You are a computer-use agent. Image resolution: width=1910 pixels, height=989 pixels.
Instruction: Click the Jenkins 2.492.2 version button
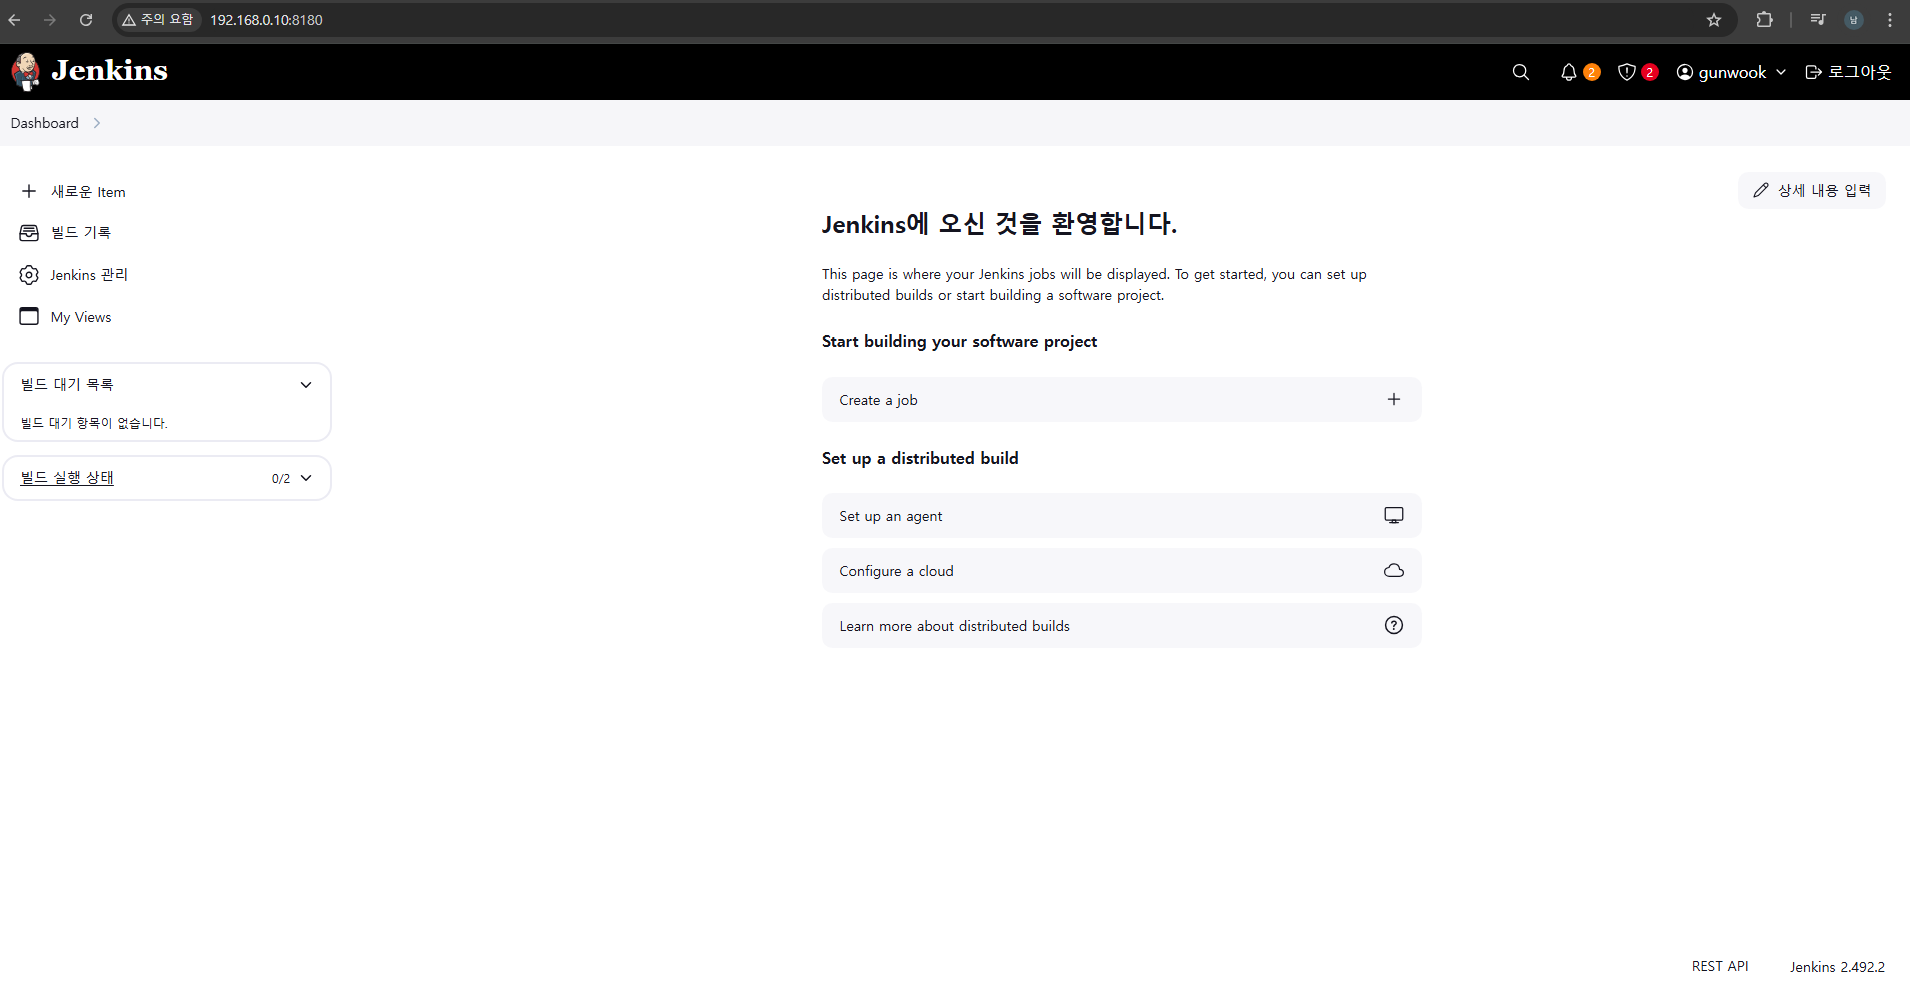pyautogui.click(x=1837, y=967)
